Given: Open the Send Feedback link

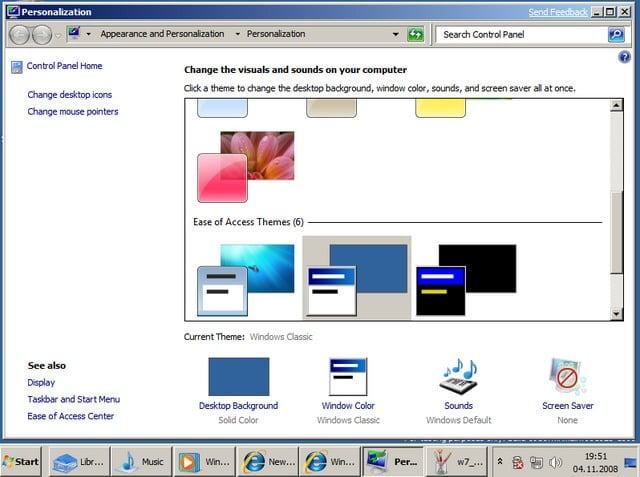Looking at the screenshot, I should 558,12.
